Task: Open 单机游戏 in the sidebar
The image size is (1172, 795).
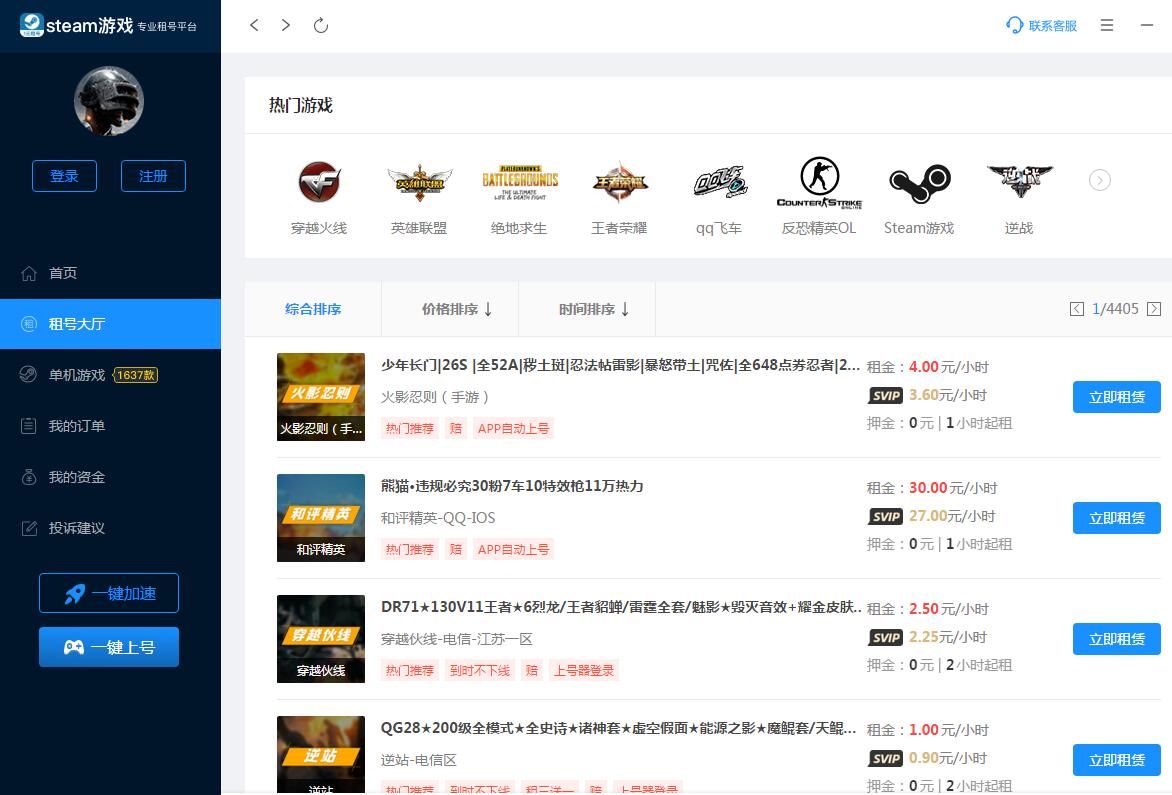Action: pyautogui.click(x=77, y=375)
